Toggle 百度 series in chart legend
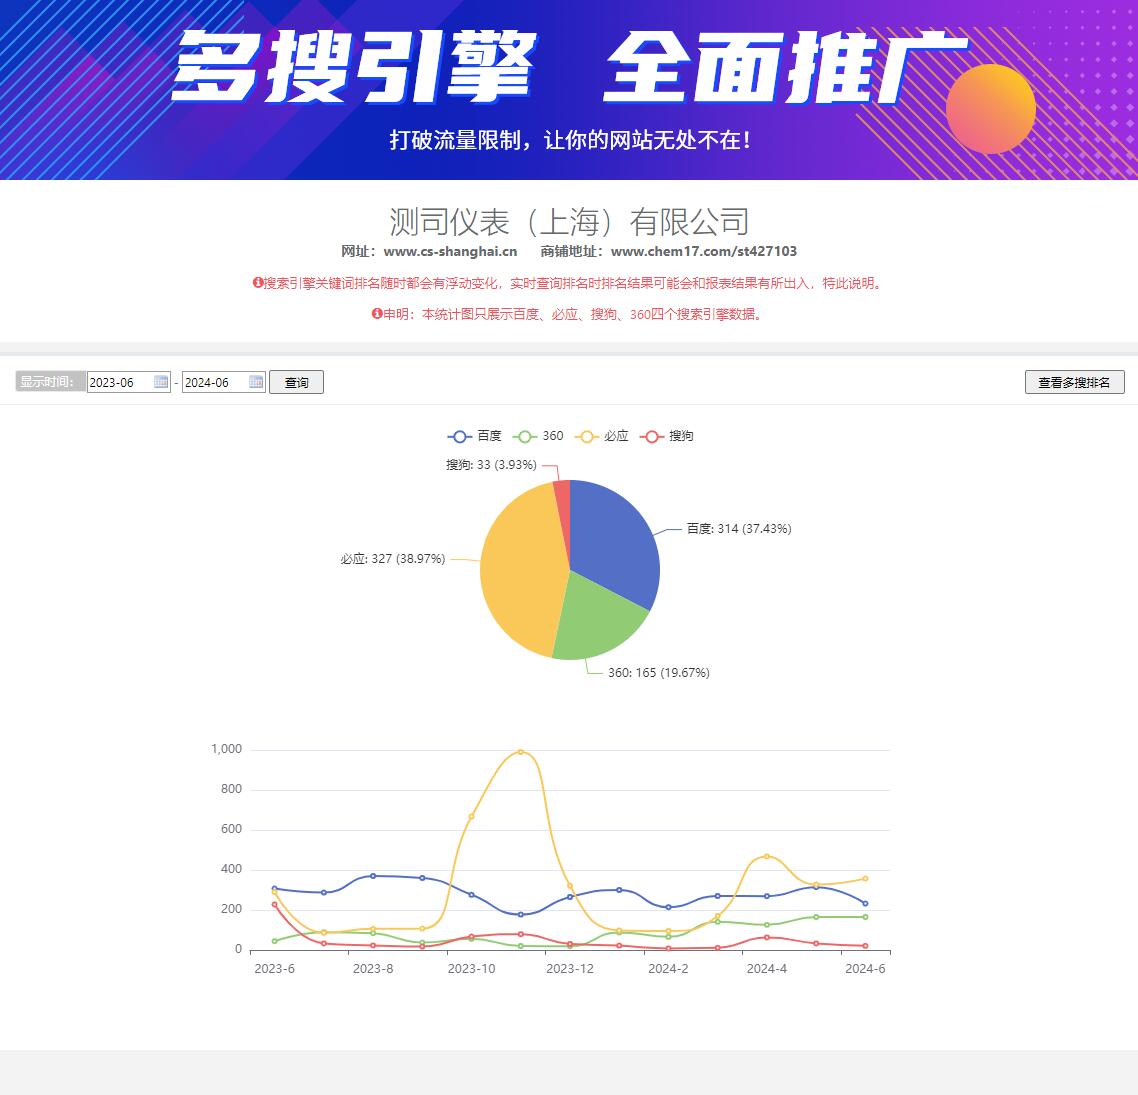The height and width of the screenshot is (1095, 1138). (x=475, y=436)
